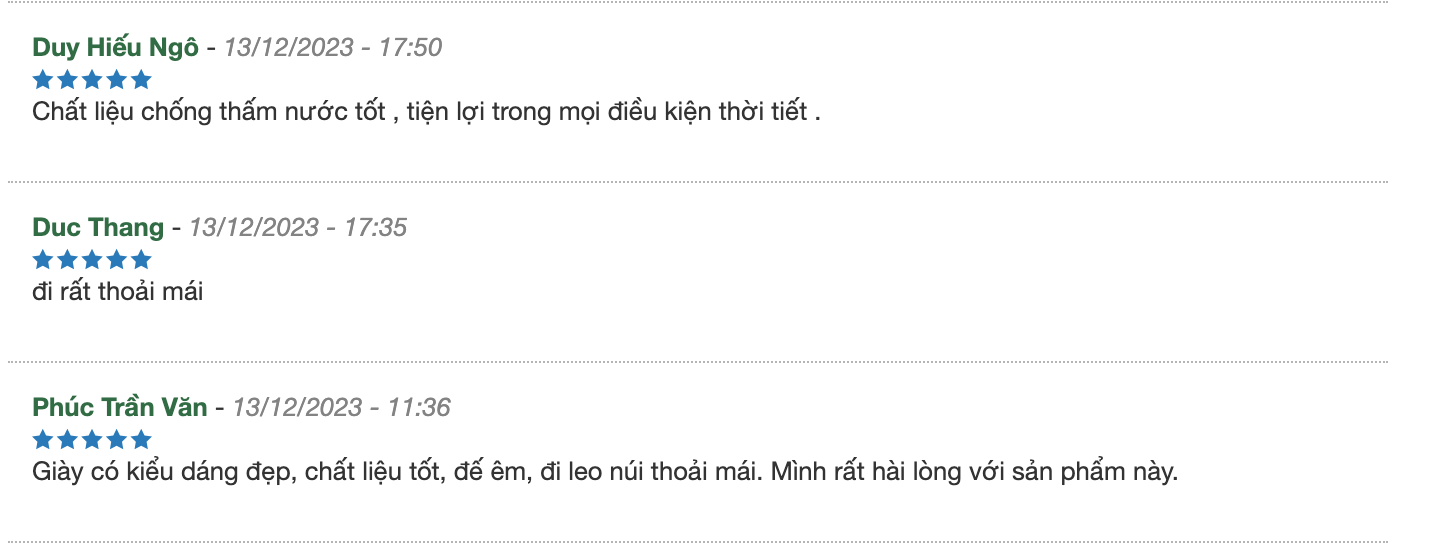This screenshot has height=544, width=1430.
Task: Click last star of Duy Hiếu Ngô's rating
Action: (x=141, y=80)
